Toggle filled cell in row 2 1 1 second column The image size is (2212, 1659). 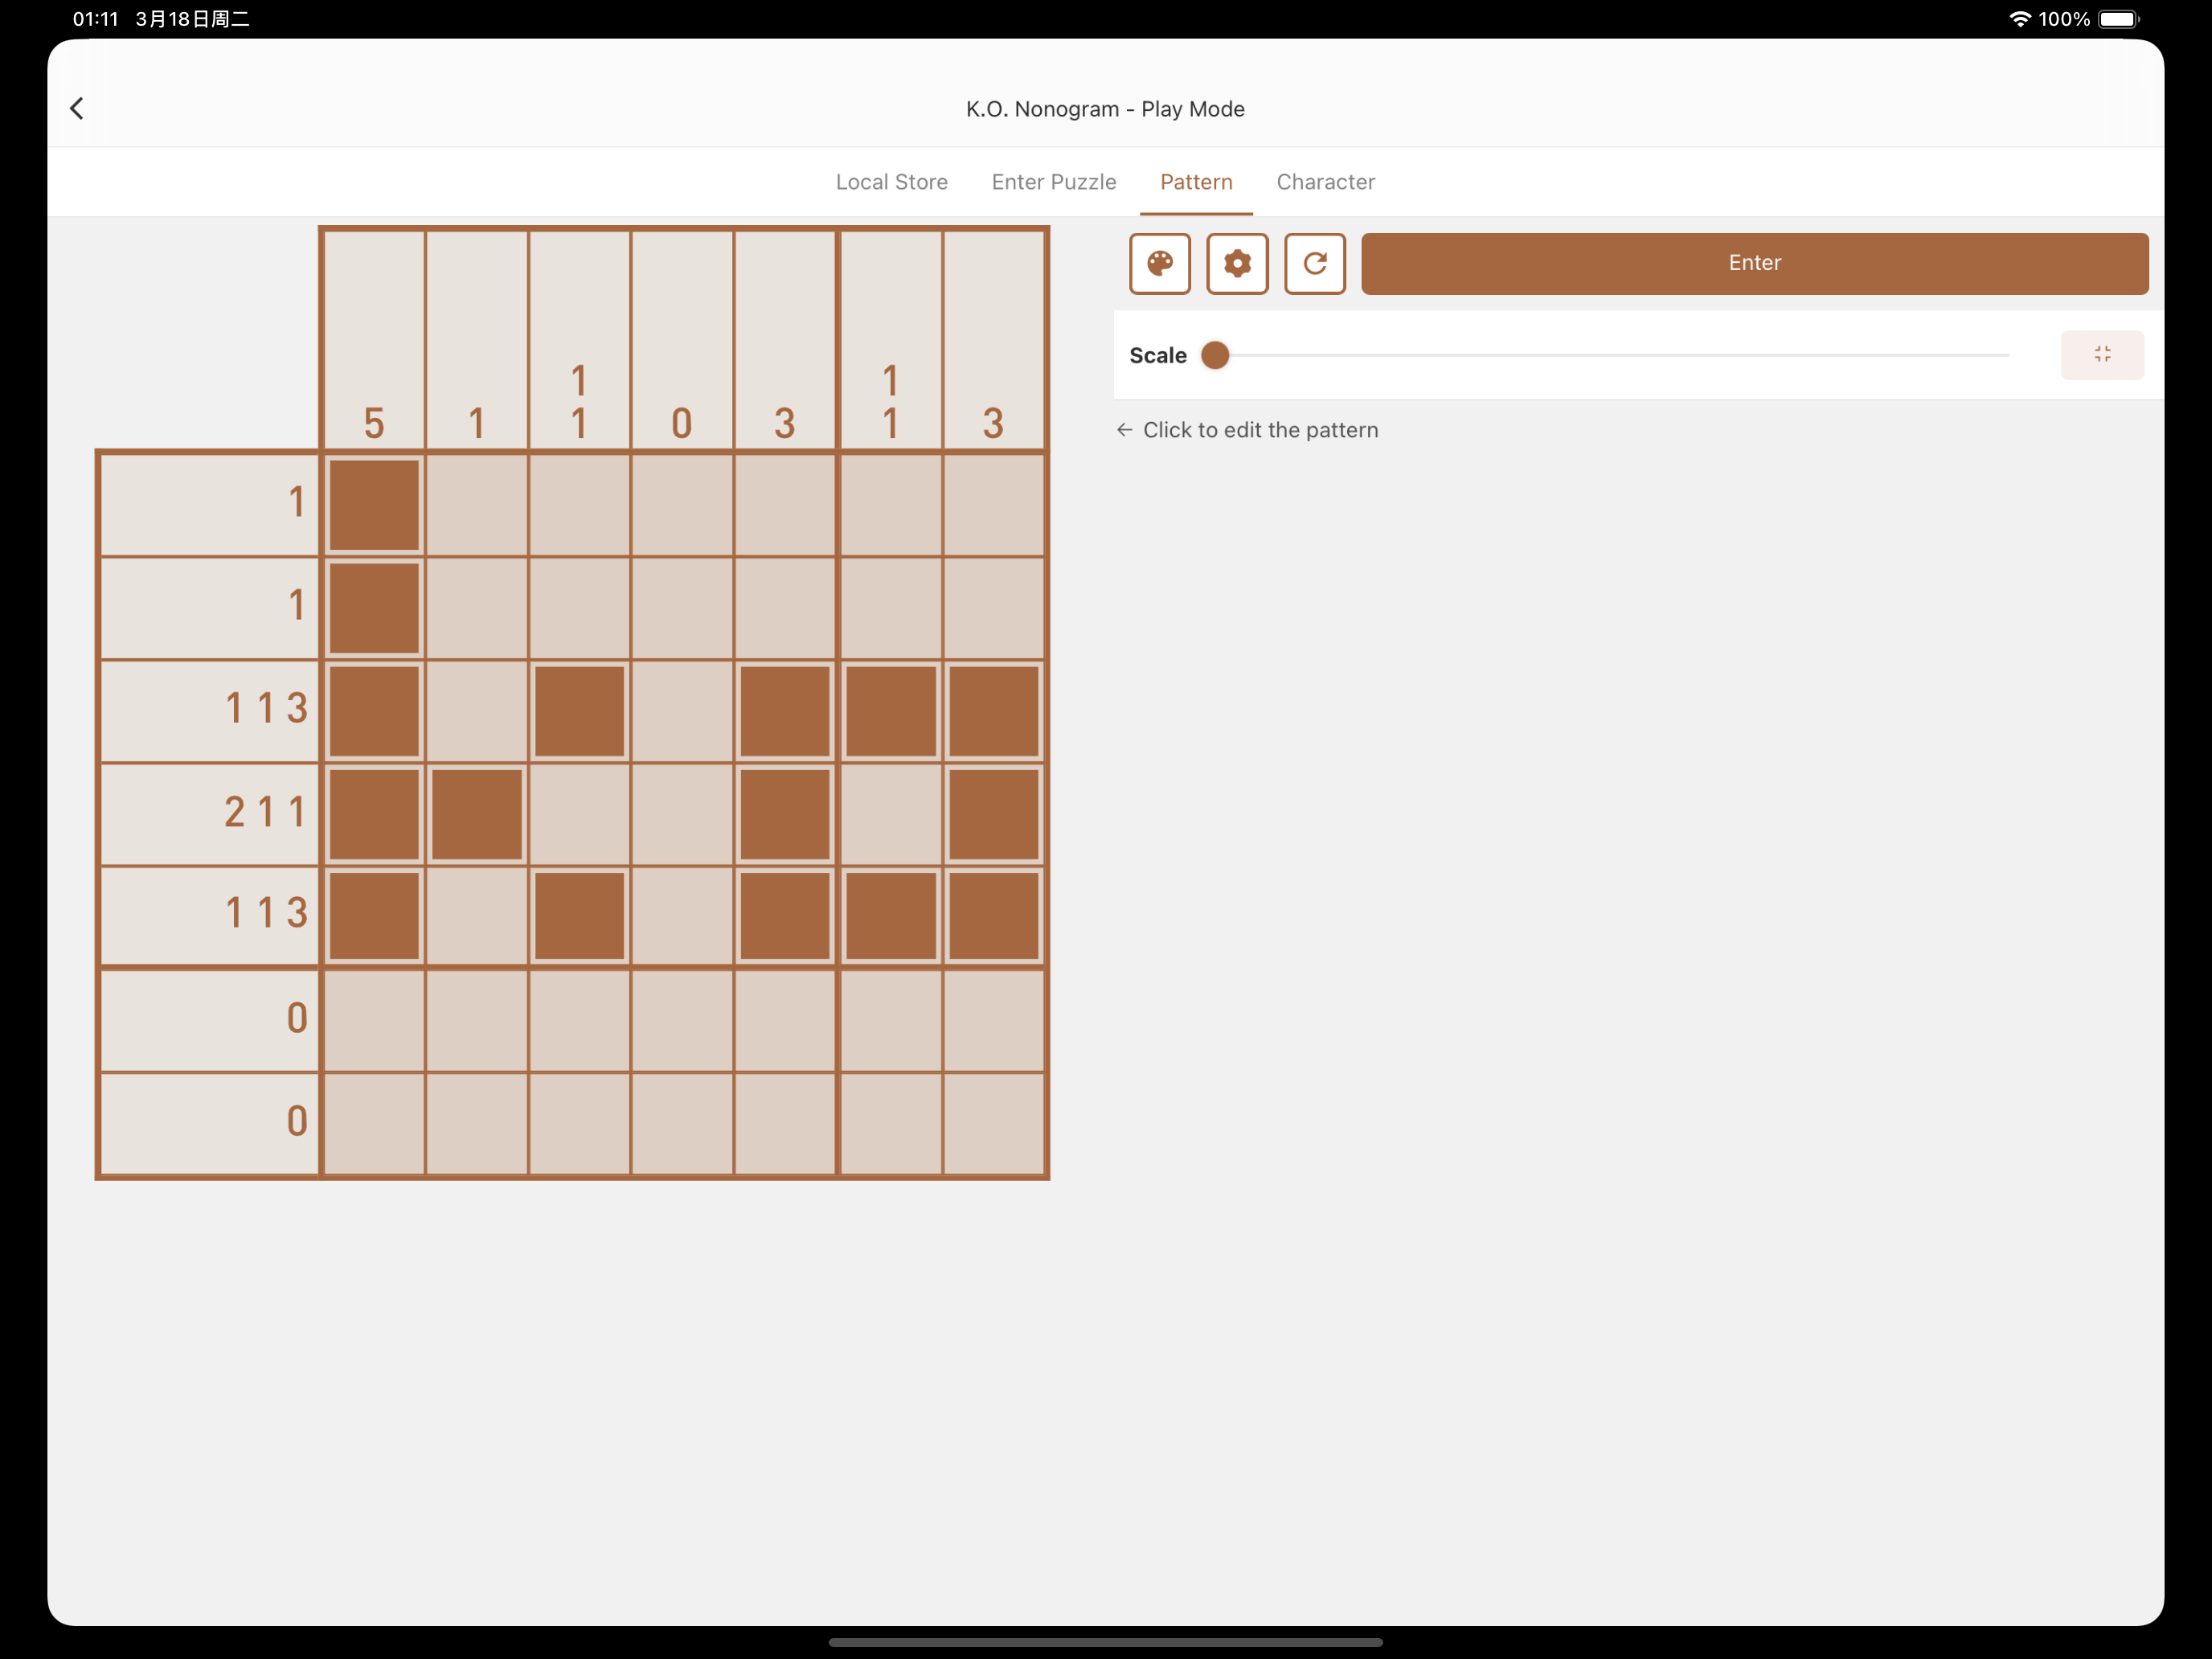coord(477,814)
